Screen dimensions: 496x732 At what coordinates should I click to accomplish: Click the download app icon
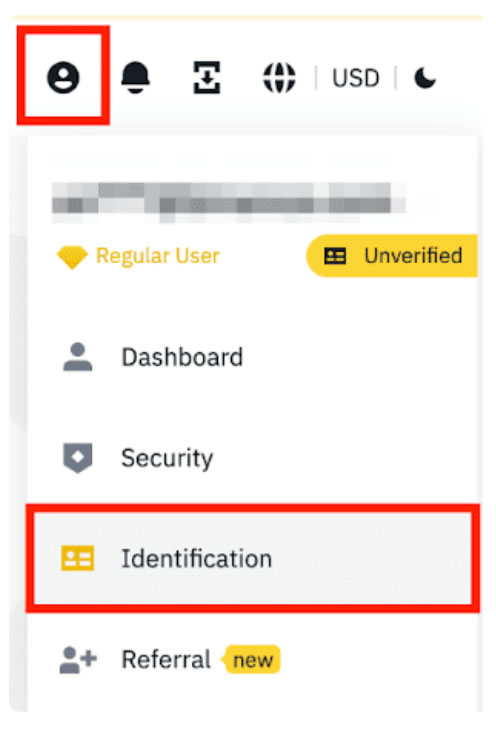[x=207, y=77]
